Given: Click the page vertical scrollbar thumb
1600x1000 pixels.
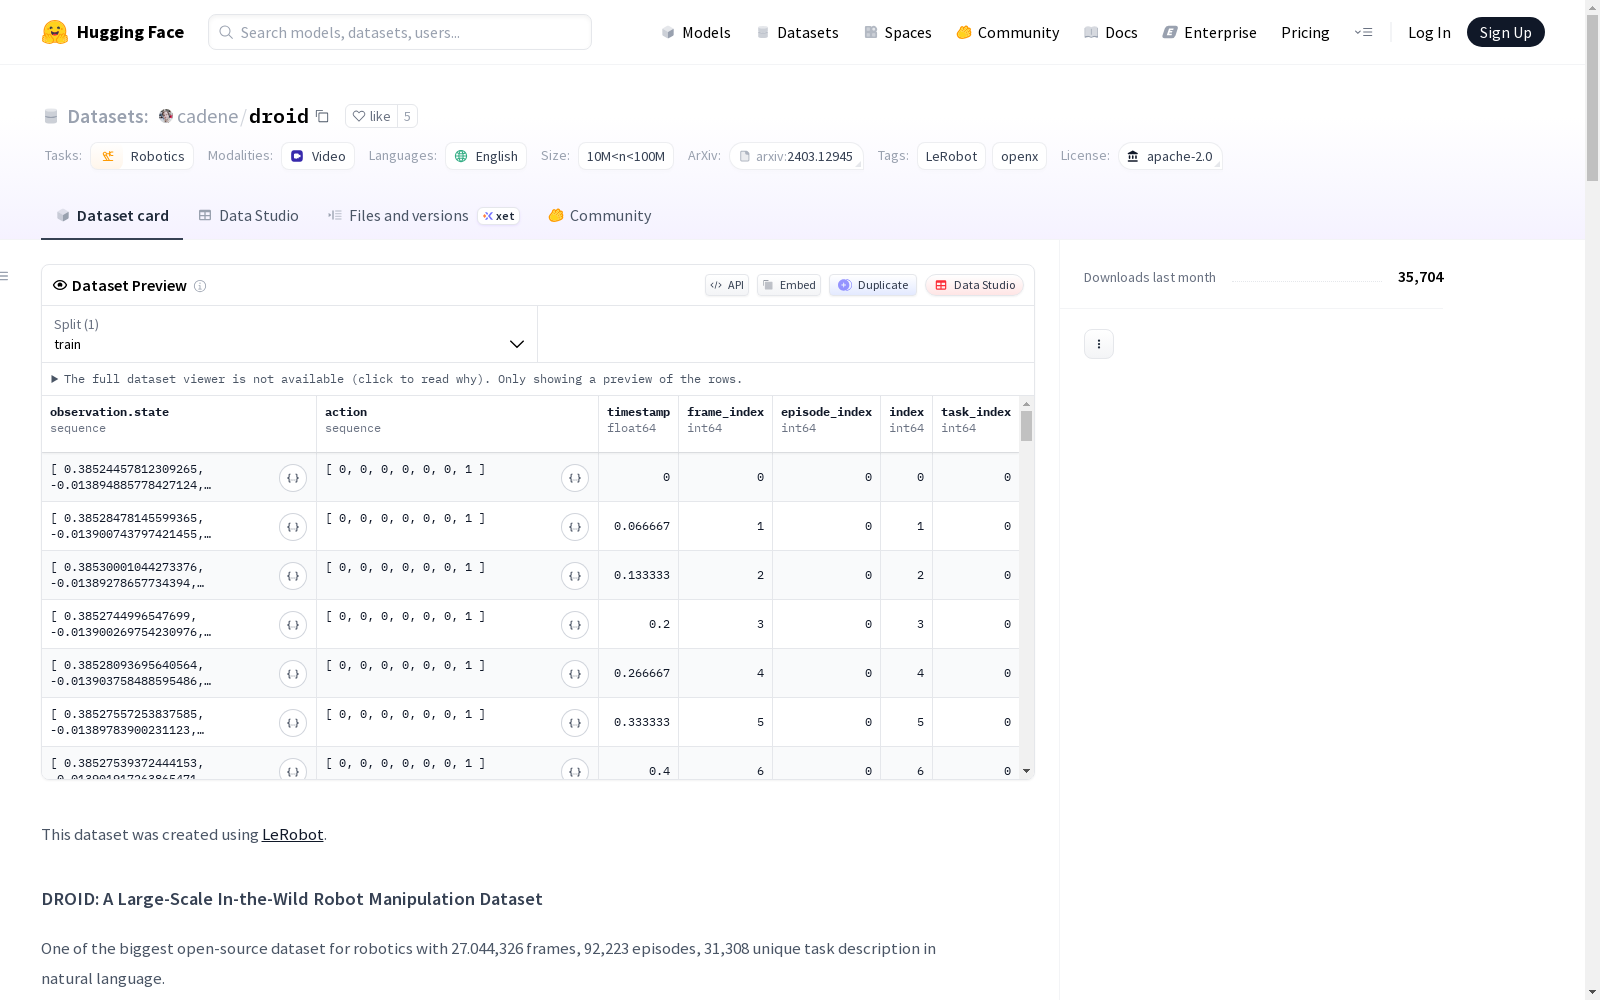Looking at the screenshot, I should click(1592, 97).
